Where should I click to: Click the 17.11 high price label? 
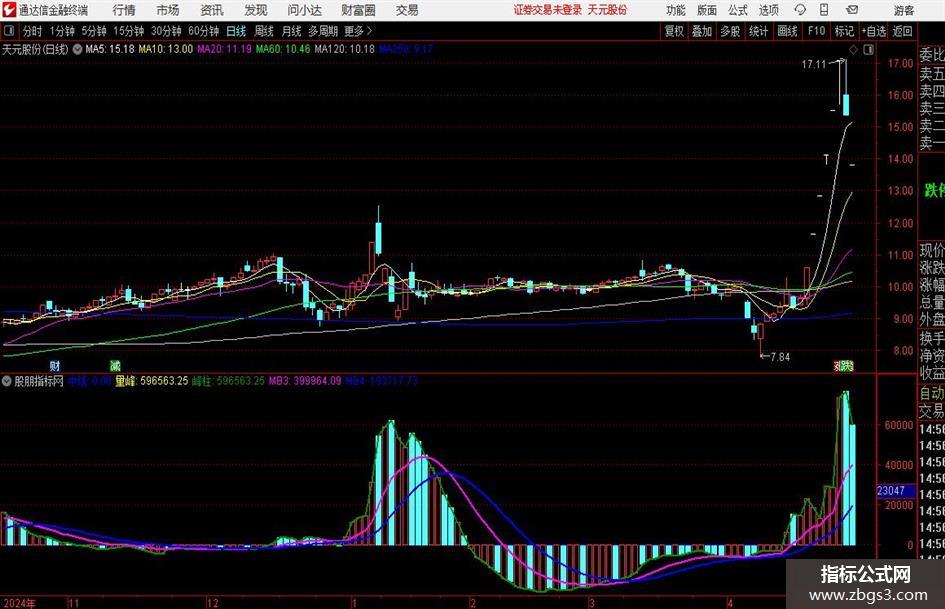[814, 65]
